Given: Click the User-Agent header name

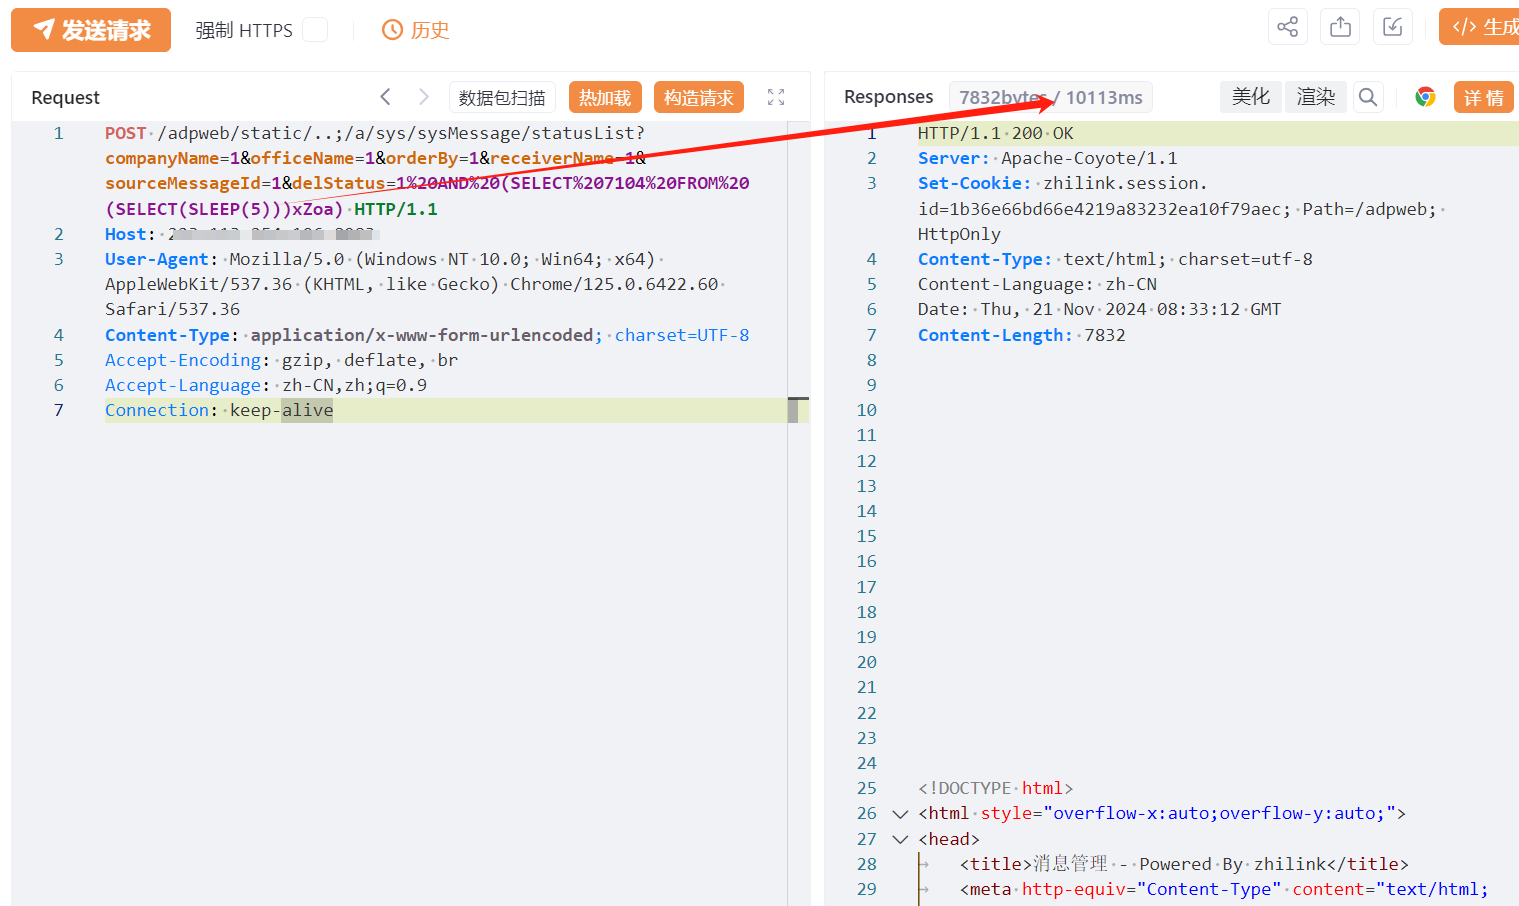Looking at the screenshot, I should pyautogui.click(x=156, y=259).
